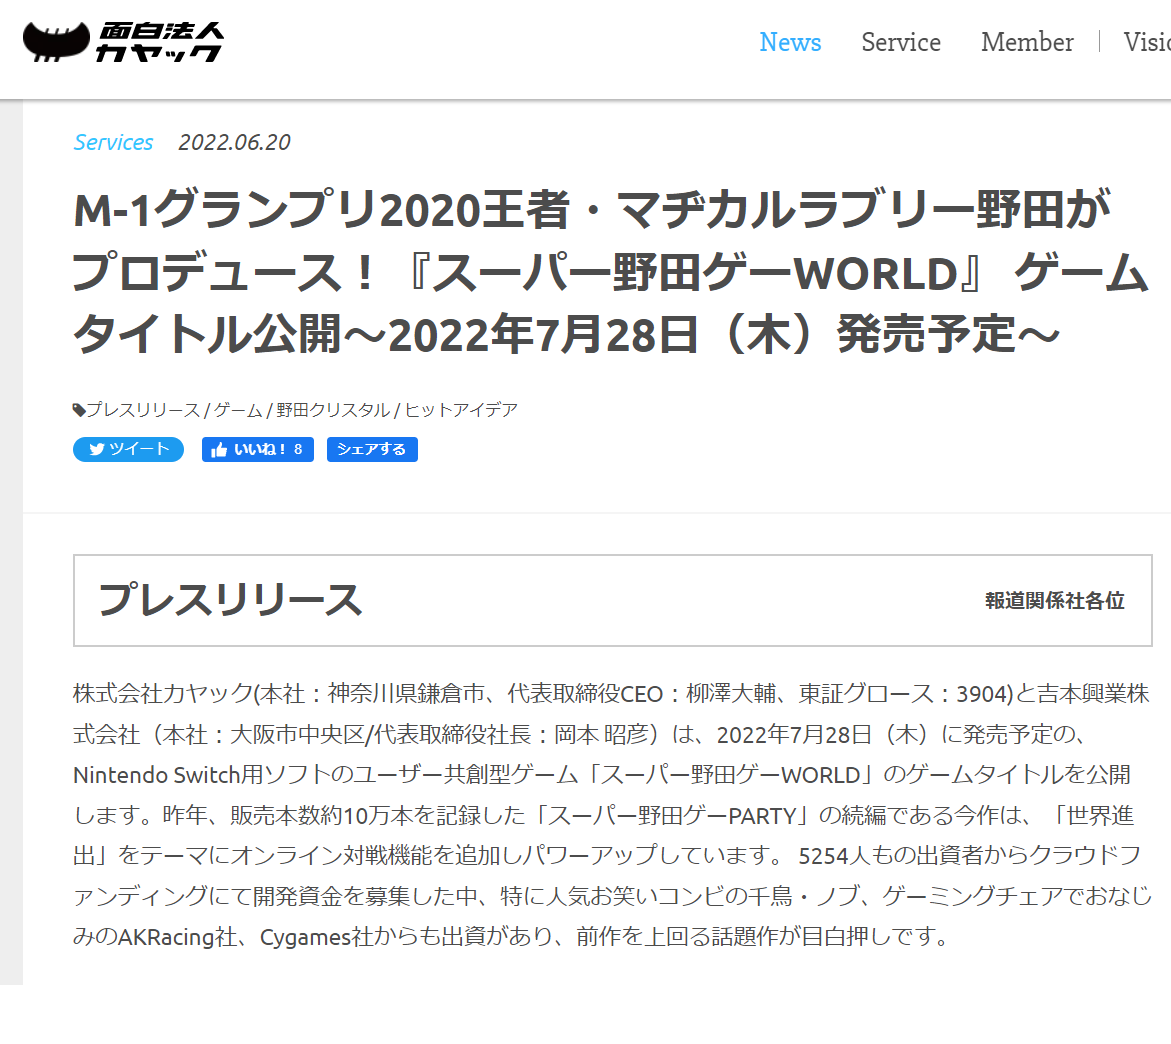Click the article date 2022.06.20

(x=234, y=142)
